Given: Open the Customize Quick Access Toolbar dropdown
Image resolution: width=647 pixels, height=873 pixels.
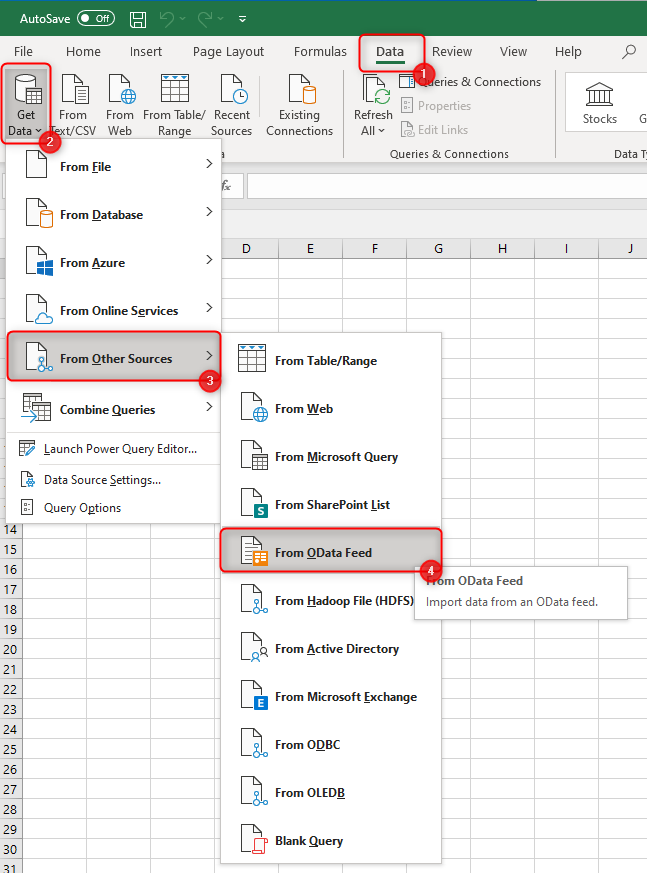Looking at the screenshot, I should click(242, 19).
